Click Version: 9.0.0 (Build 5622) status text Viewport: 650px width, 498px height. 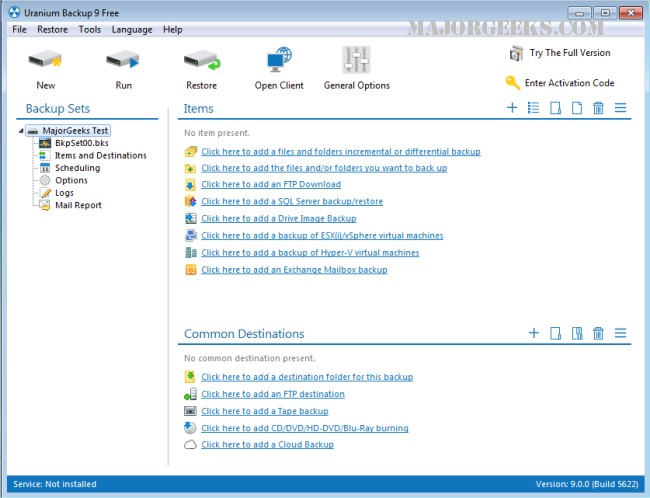click(x=587, y=484)
